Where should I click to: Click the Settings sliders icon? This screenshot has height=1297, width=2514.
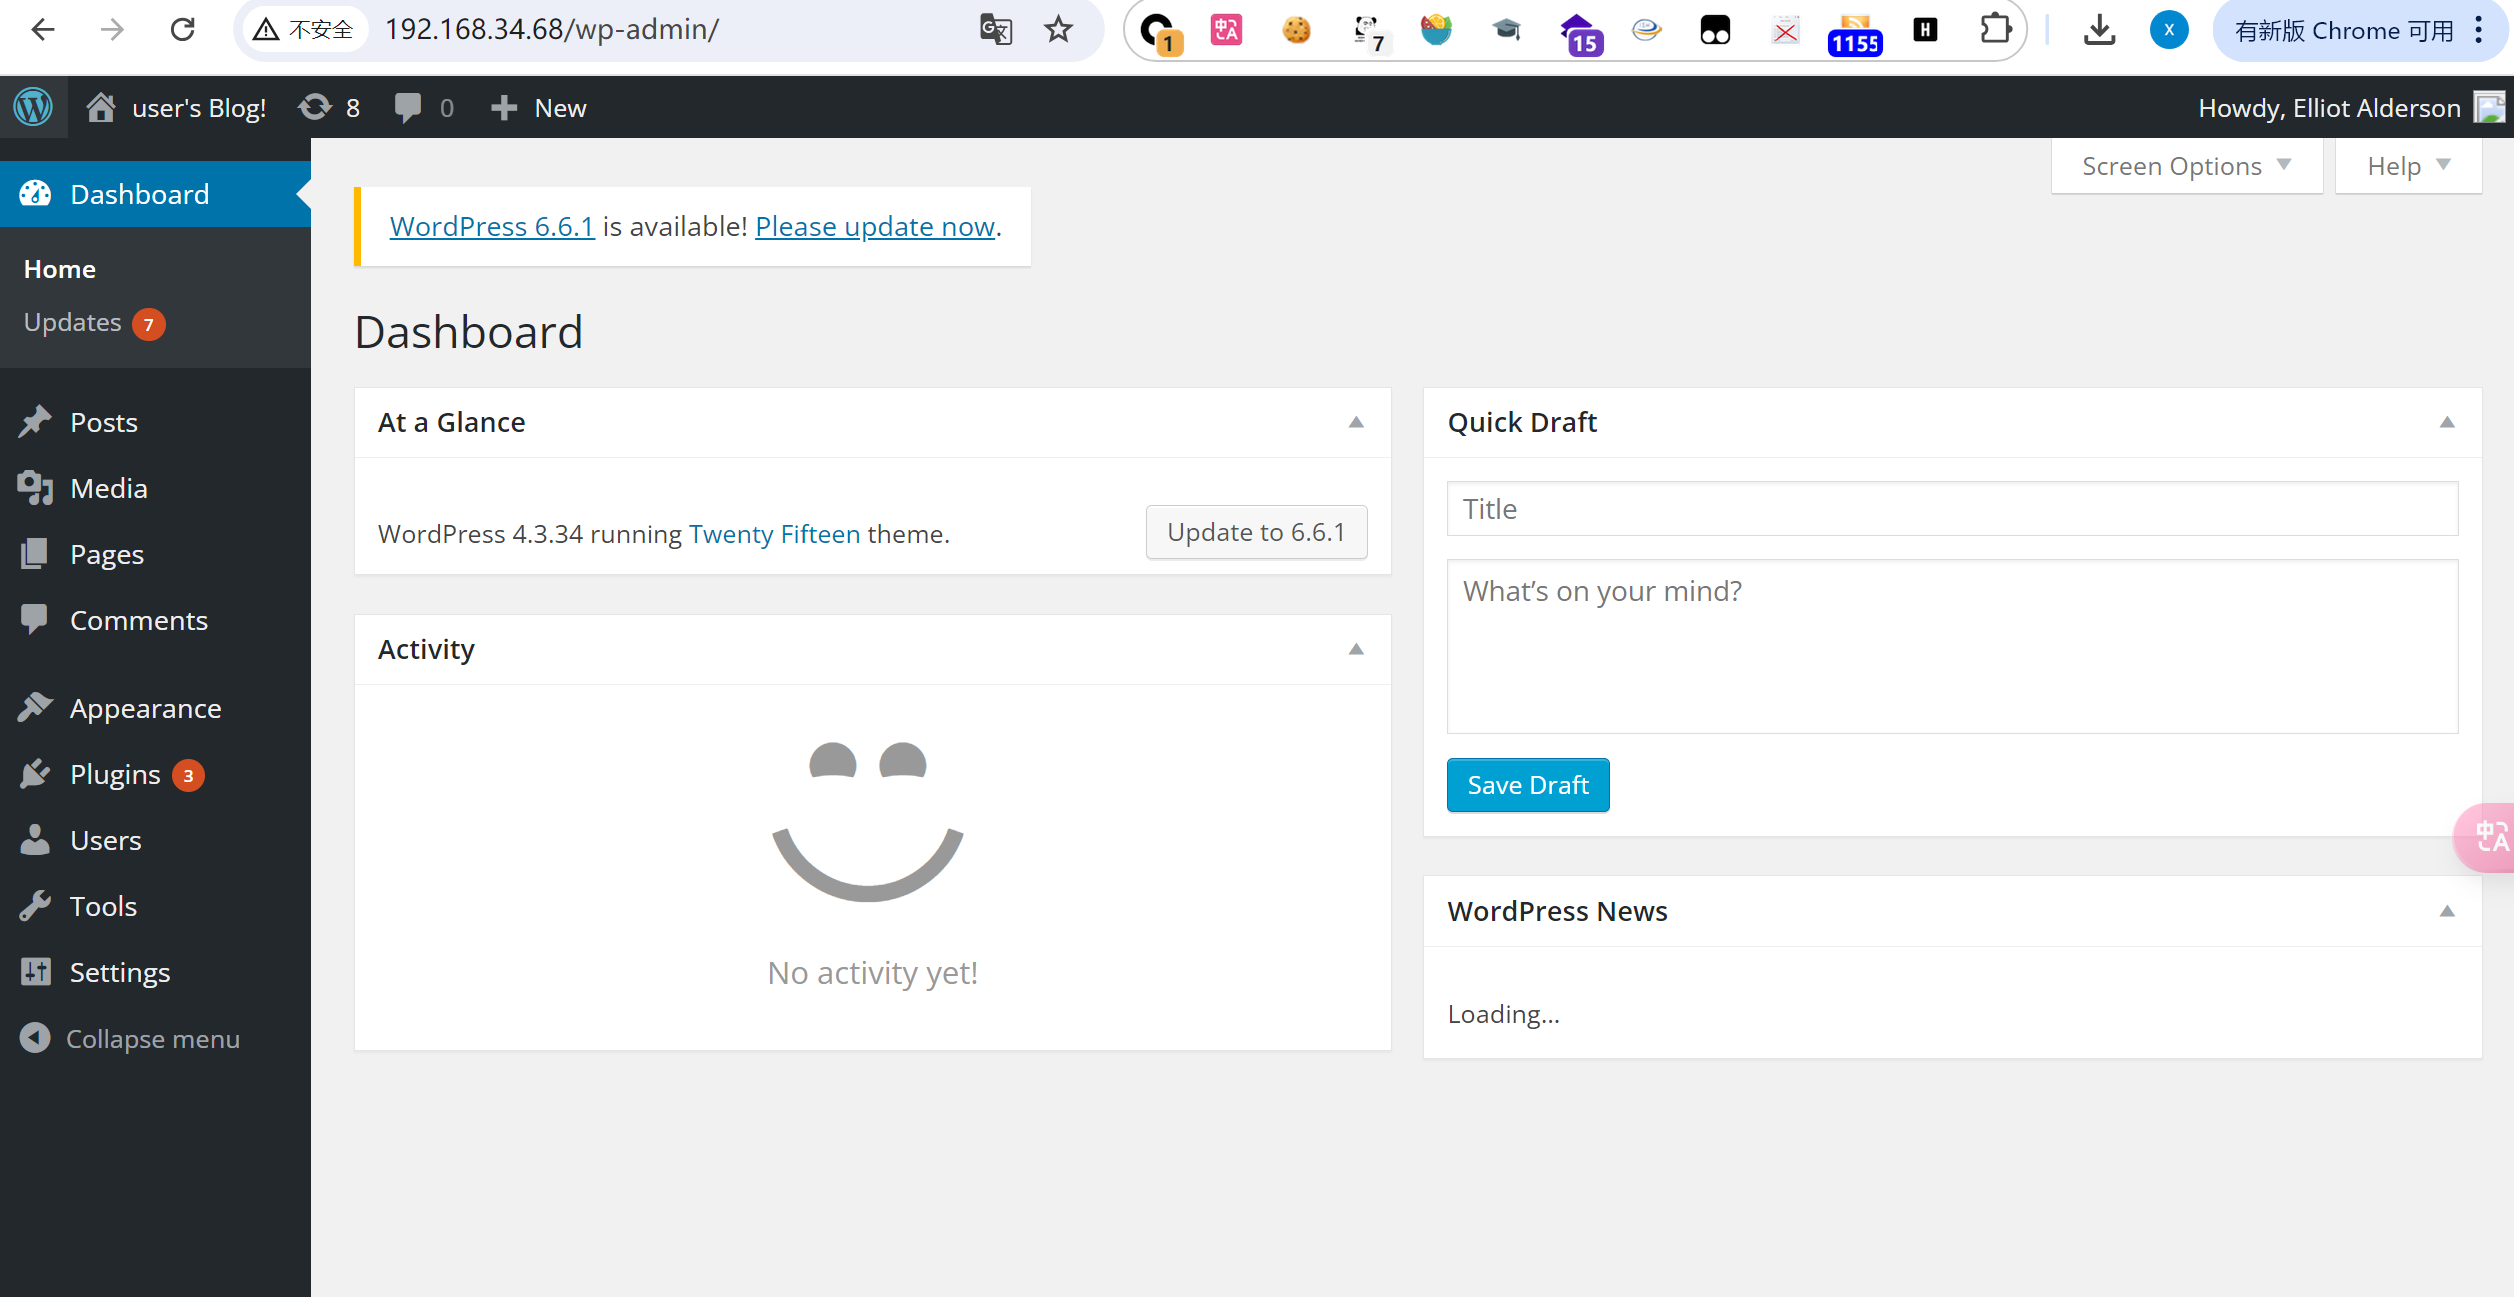click(35, 971)
